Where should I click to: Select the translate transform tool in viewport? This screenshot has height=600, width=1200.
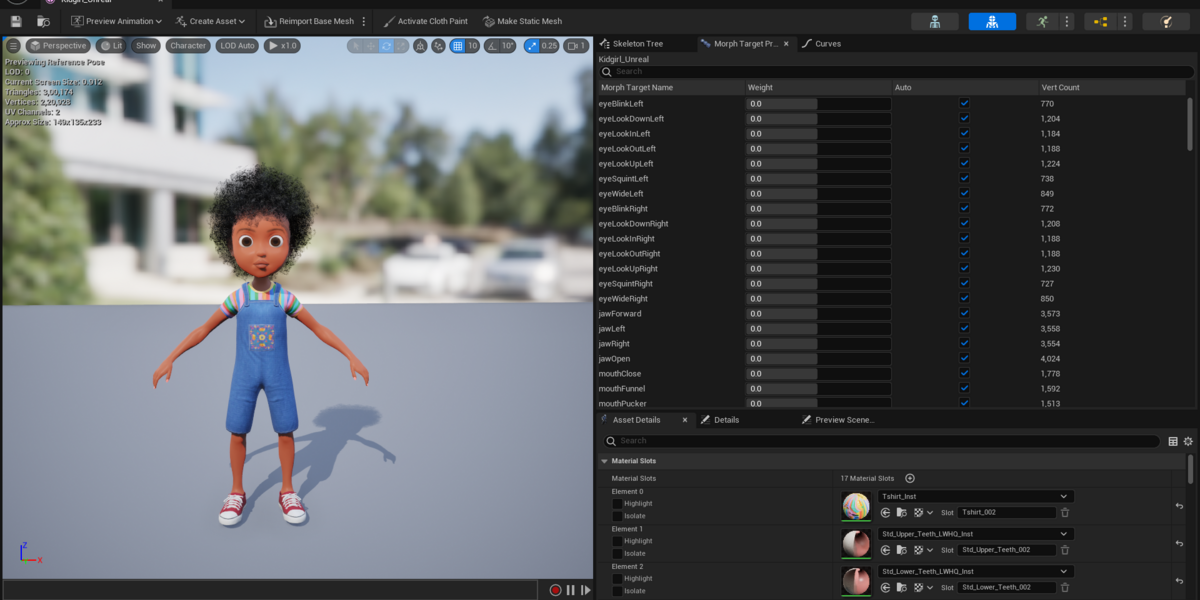pos(371,46)
